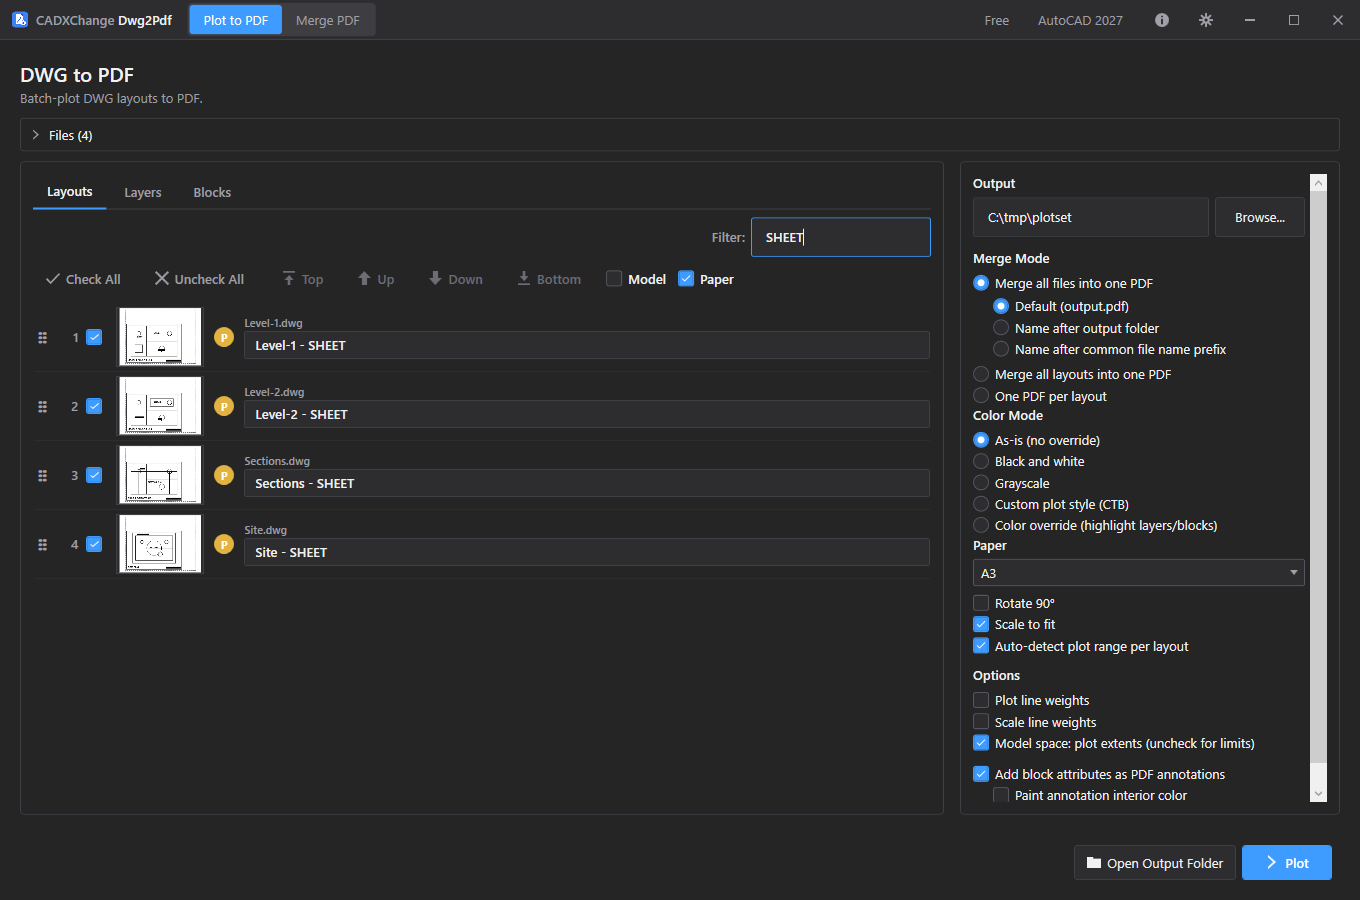Open the Layers tab

point(143,192)
